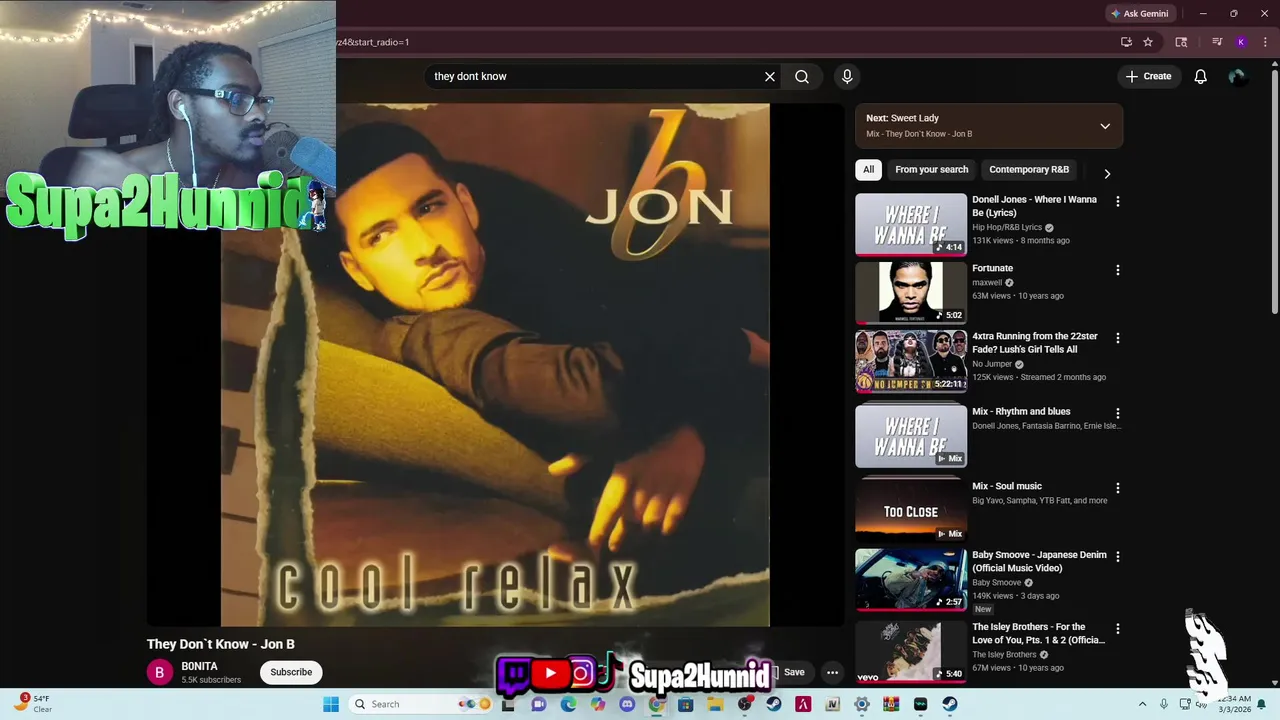Open Donell Jones Where I Wanna Be thumbnail
Screen dimensions: 1280x720
pos(911,225)
